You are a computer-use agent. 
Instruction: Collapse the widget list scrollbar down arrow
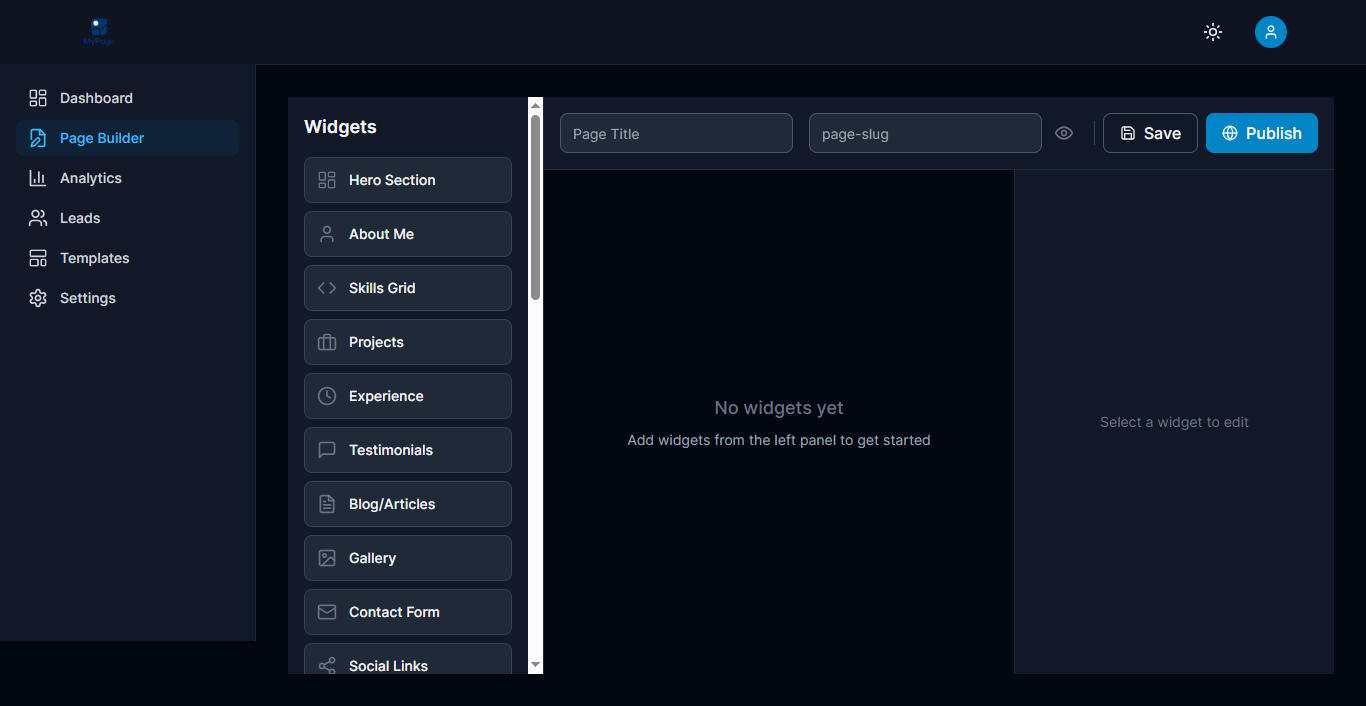(x=534, y=664)
